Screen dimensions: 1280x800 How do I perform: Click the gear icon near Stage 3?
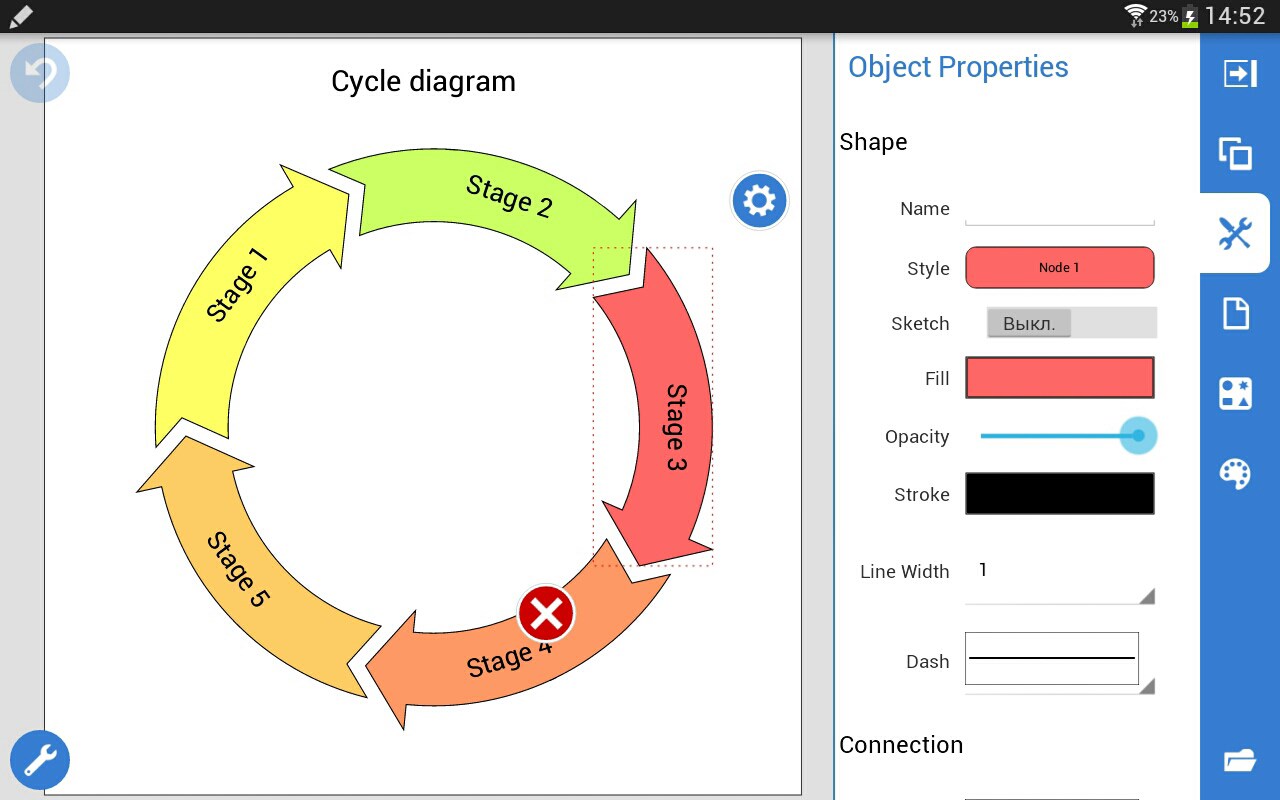point(759,200)
